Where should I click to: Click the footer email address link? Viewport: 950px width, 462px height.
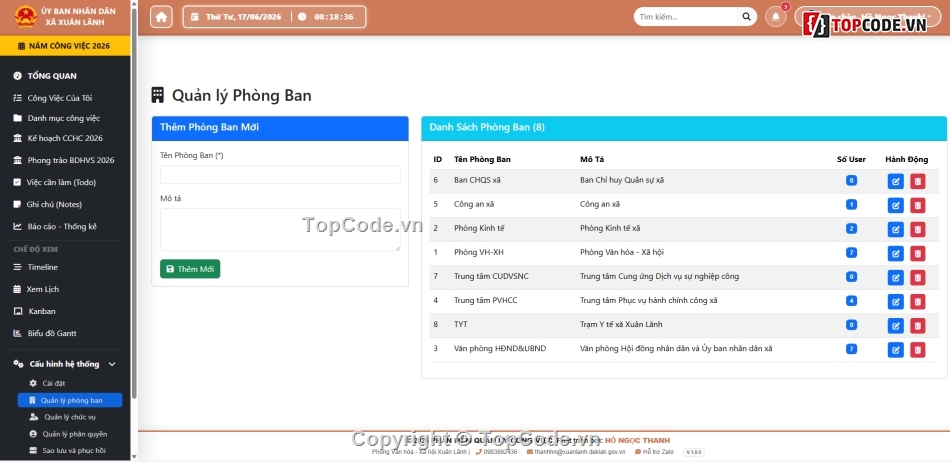coord(576,452)
